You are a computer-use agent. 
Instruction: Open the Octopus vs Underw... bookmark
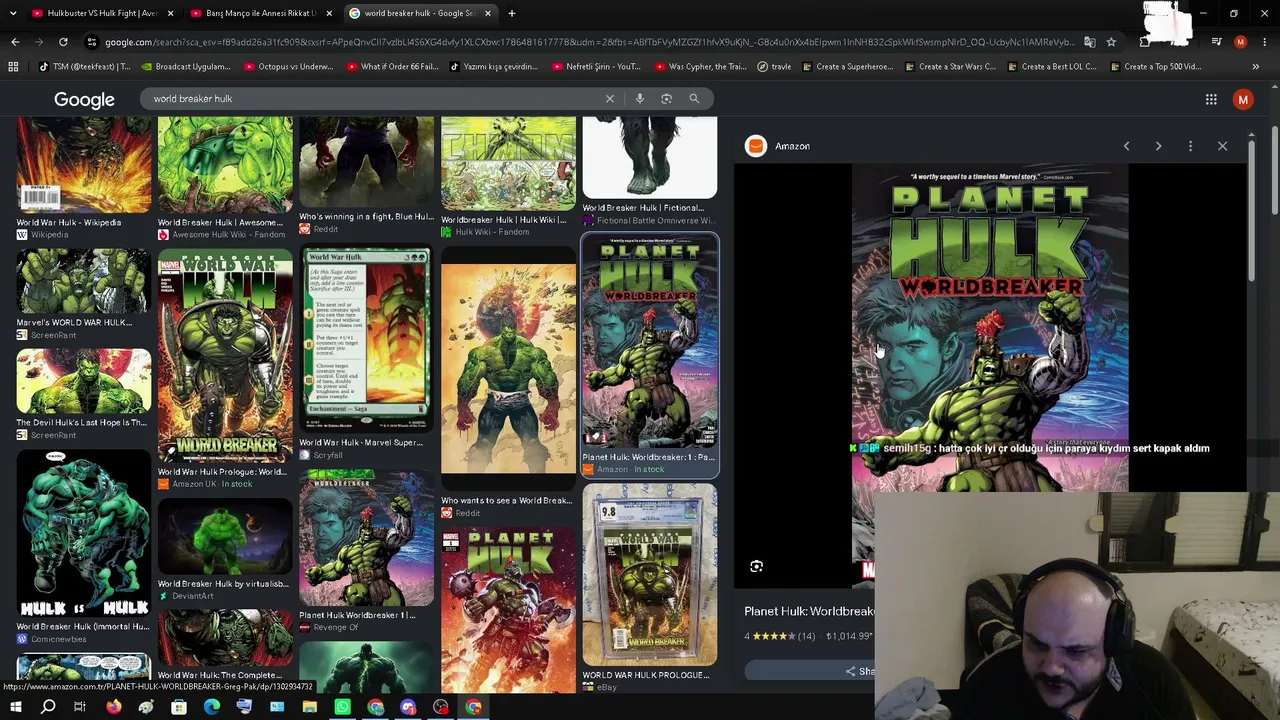289,66
